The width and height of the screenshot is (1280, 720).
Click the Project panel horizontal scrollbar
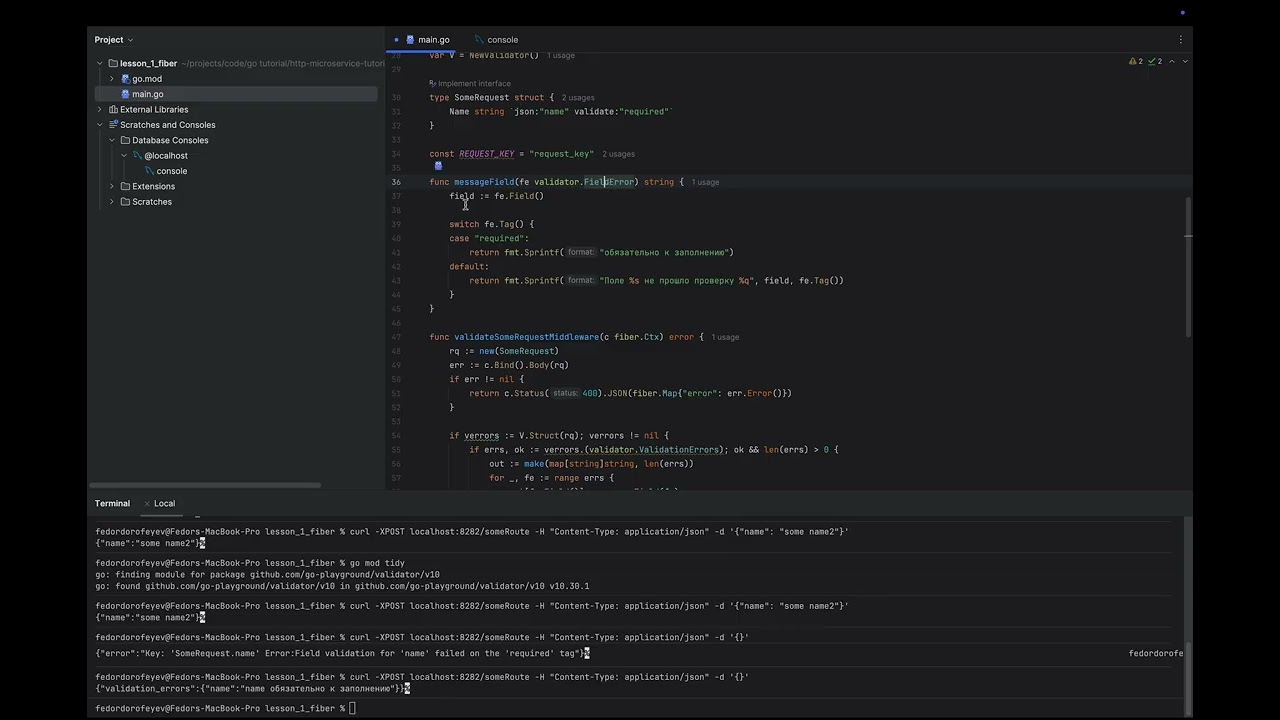[x=207, y=486]
